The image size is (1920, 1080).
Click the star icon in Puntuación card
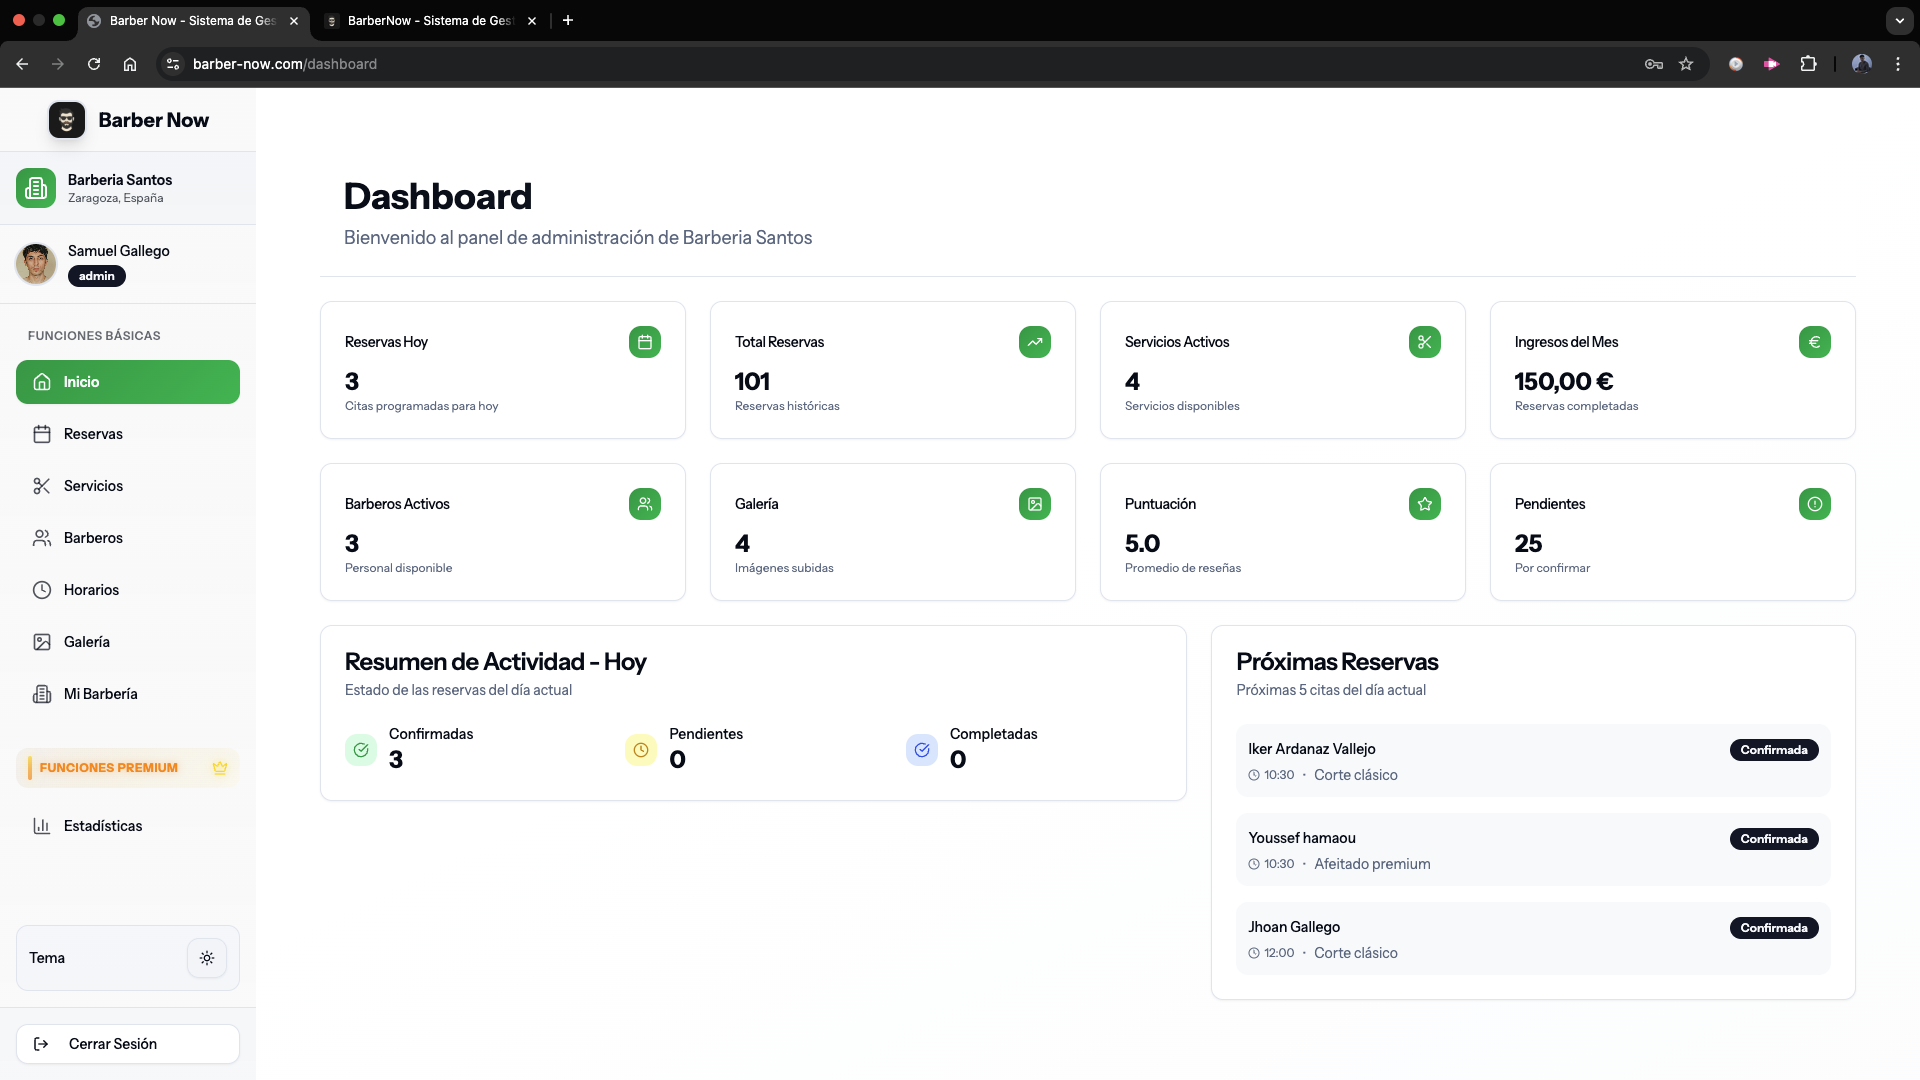[x=1425, y=504]
